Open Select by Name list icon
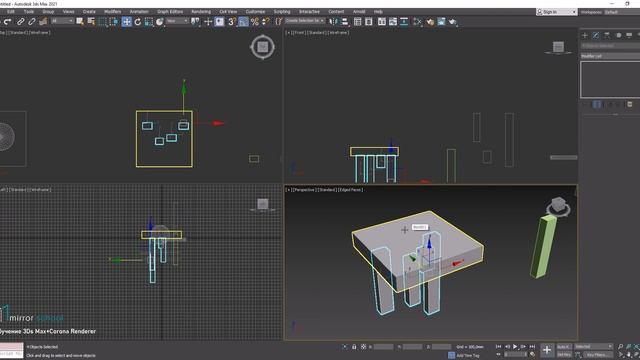The width and height of the screenshot is (640, 360). tap(91, 22)
